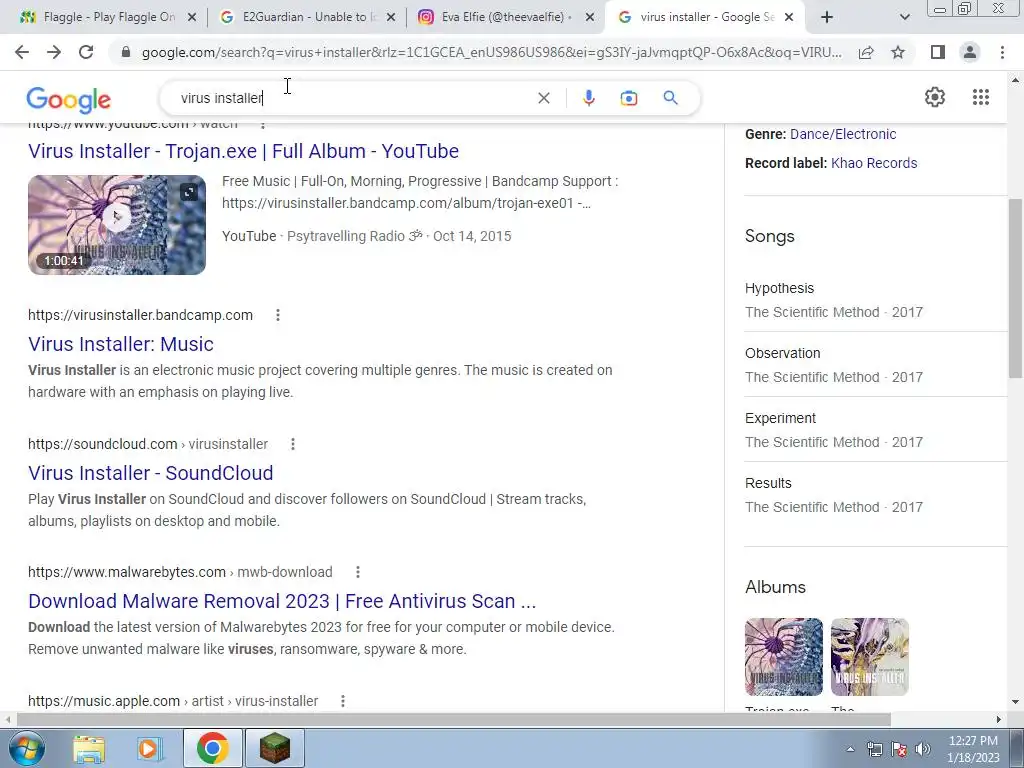
Task: Close the E2Guardian tab
Action: coord(391,17)
